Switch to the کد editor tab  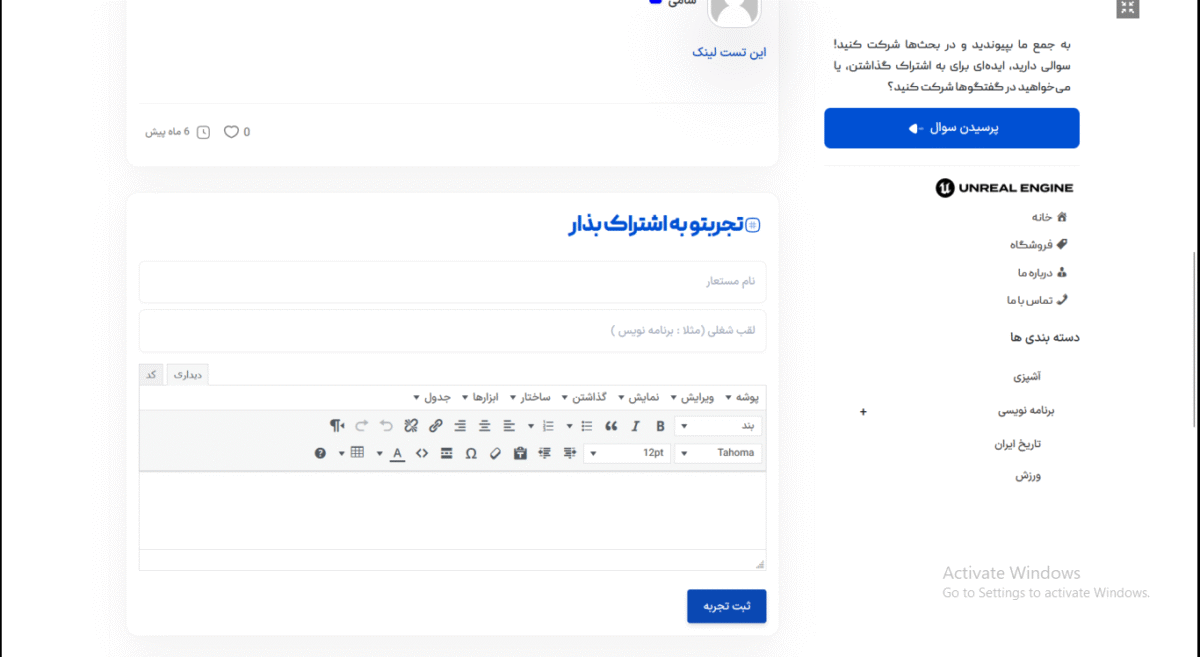click(152, 374)
